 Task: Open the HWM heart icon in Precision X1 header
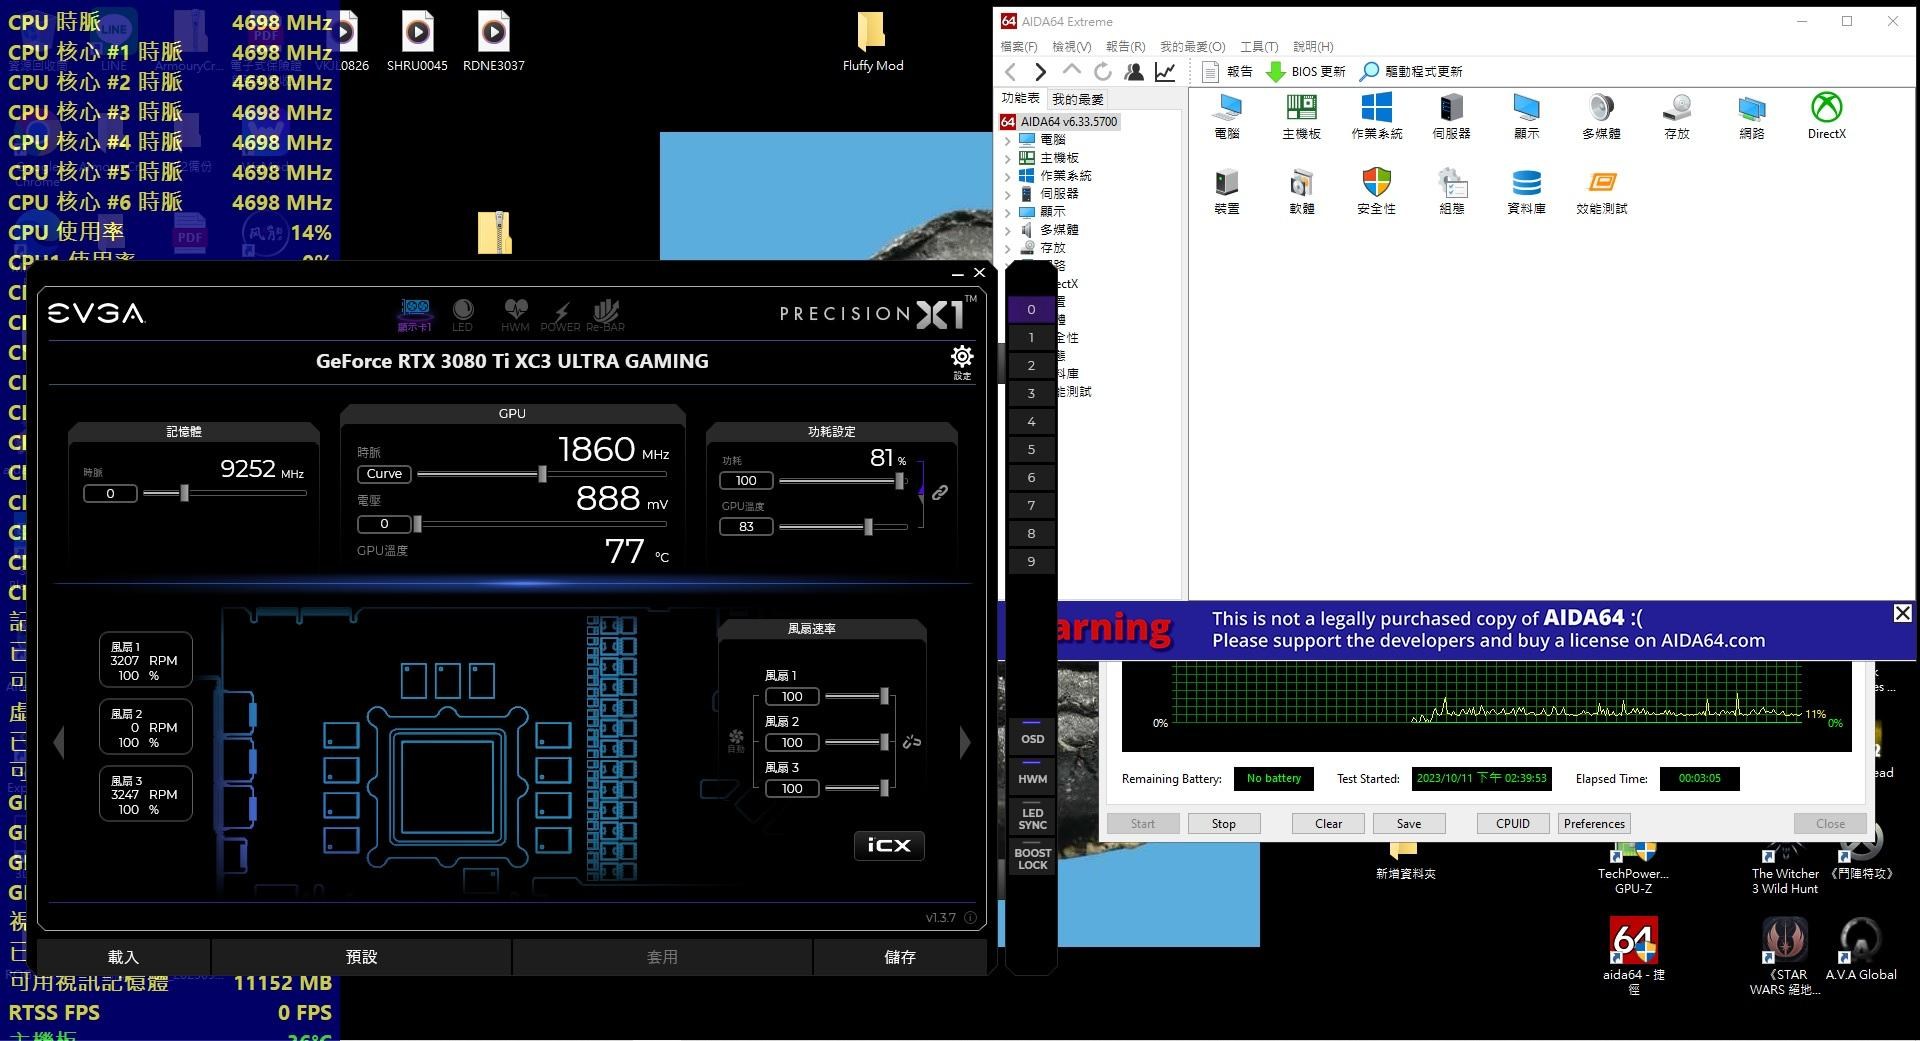(x=515, y=314)
